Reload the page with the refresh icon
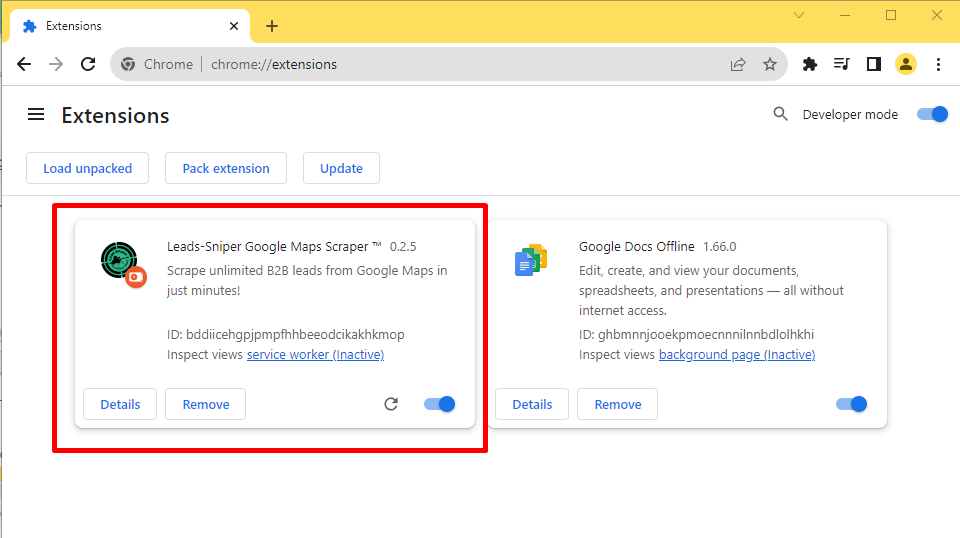The width and height of the screenshot is (960, 538). tap(88, 64)
